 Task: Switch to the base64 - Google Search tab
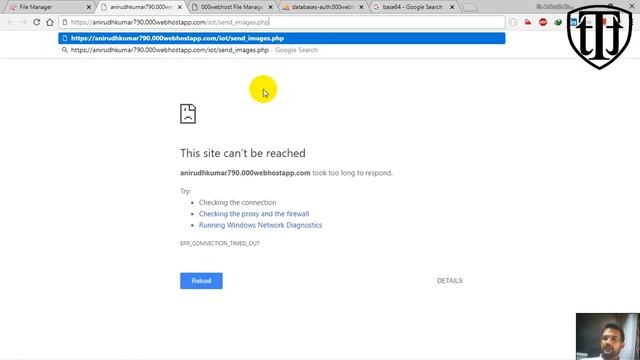tap(412, 7)
